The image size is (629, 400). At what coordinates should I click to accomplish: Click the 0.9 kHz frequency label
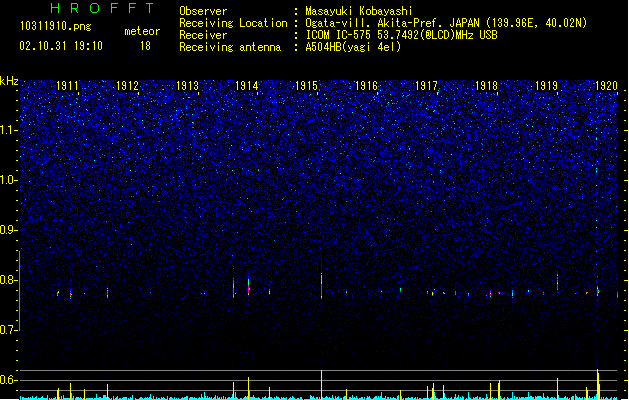point(9,230)
